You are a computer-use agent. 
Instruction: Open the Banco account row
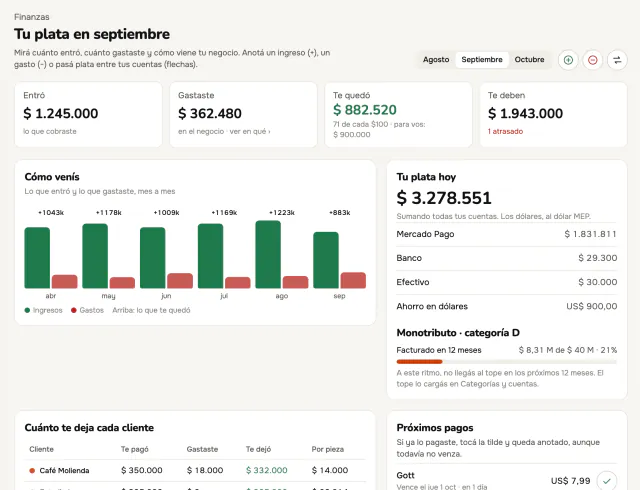[507, 258]
